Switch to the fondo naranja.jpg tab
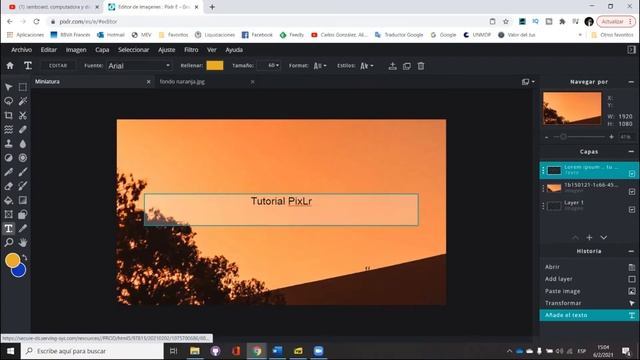 182,82
